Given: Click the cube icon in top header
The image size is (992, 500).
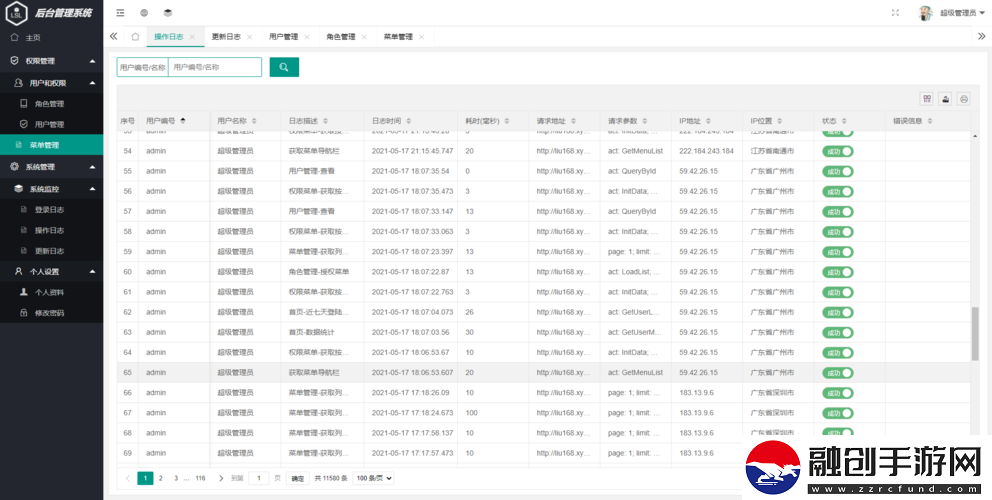Looking at the screenshot, I should pyautogui.click(x=168, y=13).
